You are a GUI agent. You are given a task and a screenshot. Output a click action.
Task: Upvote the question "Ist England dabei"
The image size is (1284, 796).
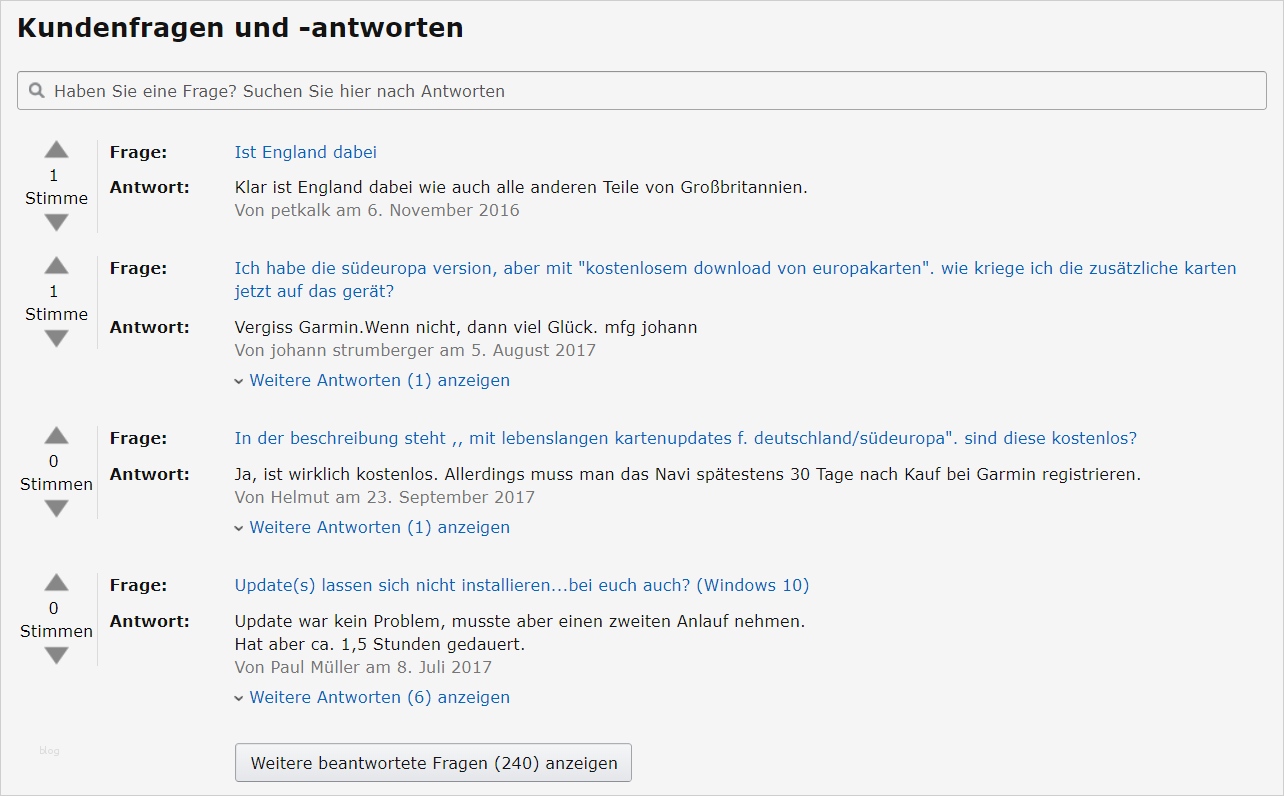coord(56,150)
